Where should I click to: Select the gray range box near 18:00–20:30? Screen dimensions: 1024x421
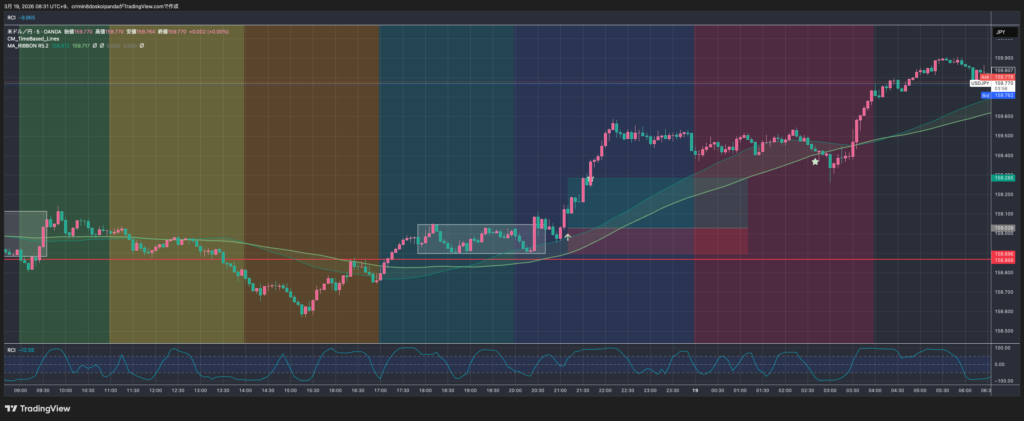[x=480, y=239]
